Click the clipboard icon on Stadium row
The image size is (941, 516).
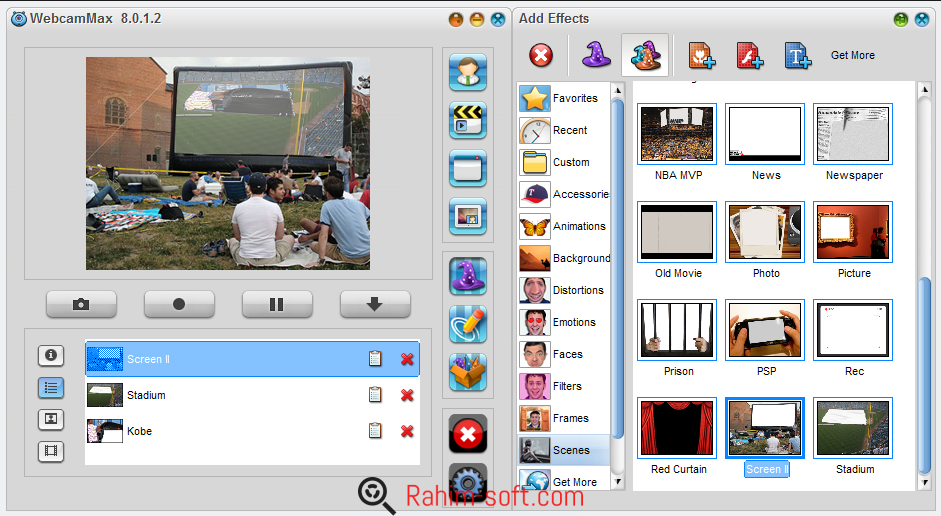coord(375,395)
